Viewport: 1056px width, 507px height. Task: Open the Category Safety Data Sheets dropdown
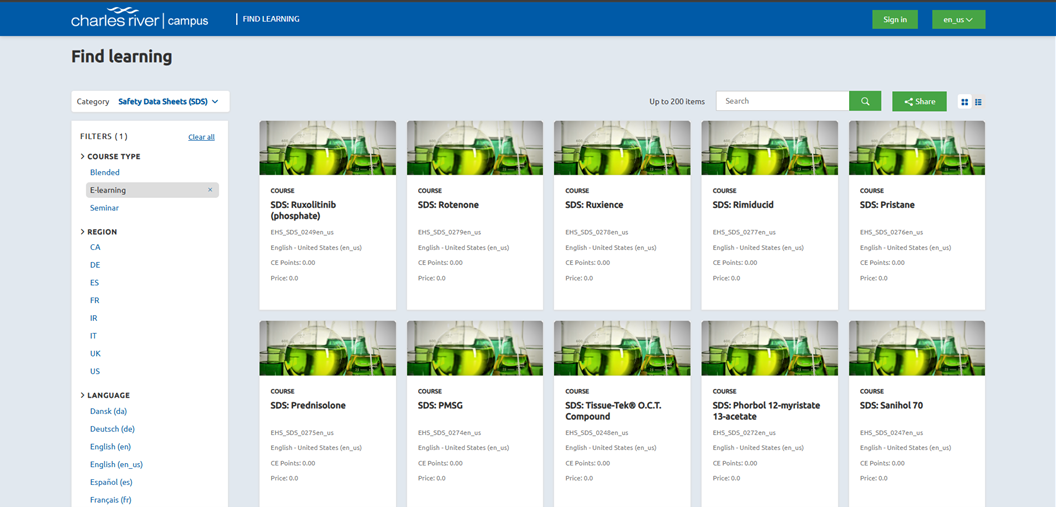tap(150, 102)
